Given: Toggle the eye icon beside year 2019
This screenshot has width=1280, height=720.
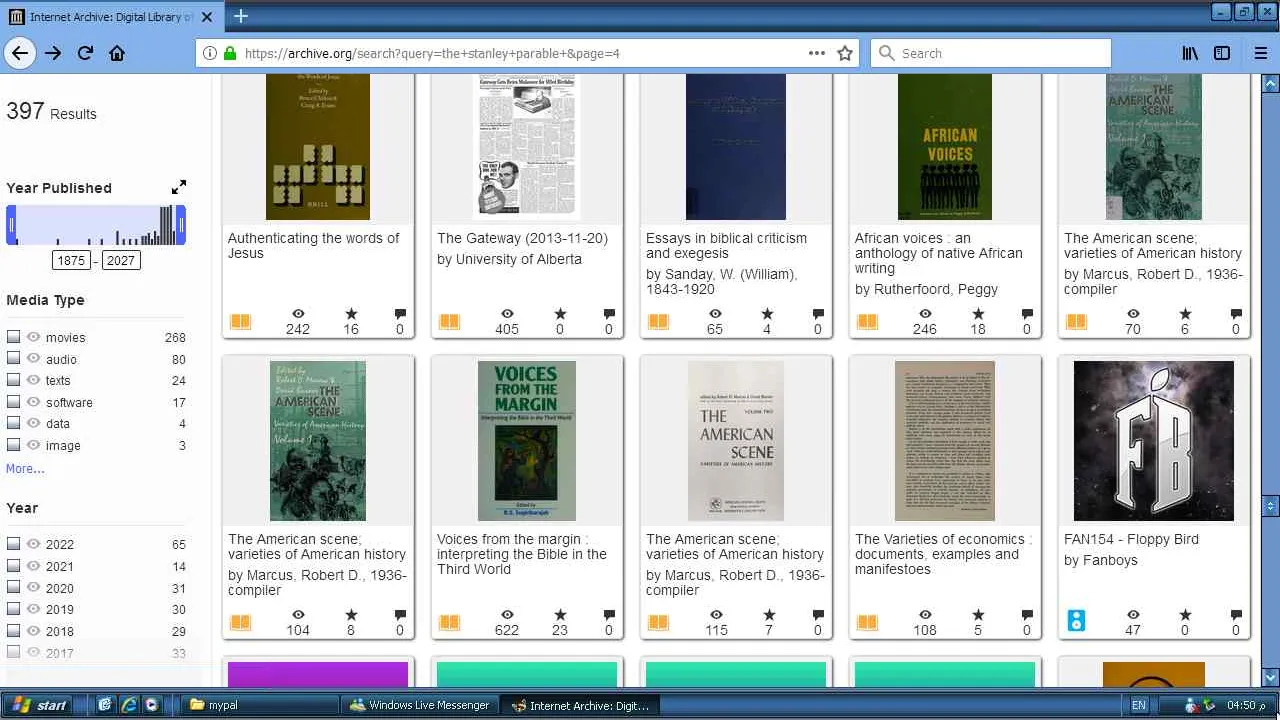Looking at the screenshot, I should tap(34, 609).
